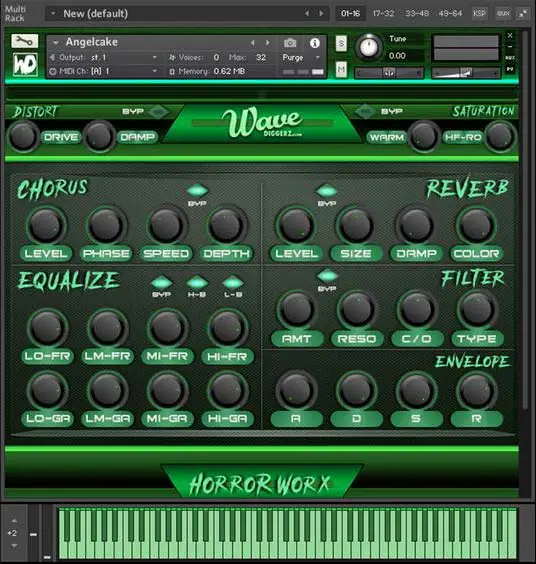Screen dimensions: 536x564
Task: Click previous multi preset arrow in top bar
Action: (x=307, y=13)
